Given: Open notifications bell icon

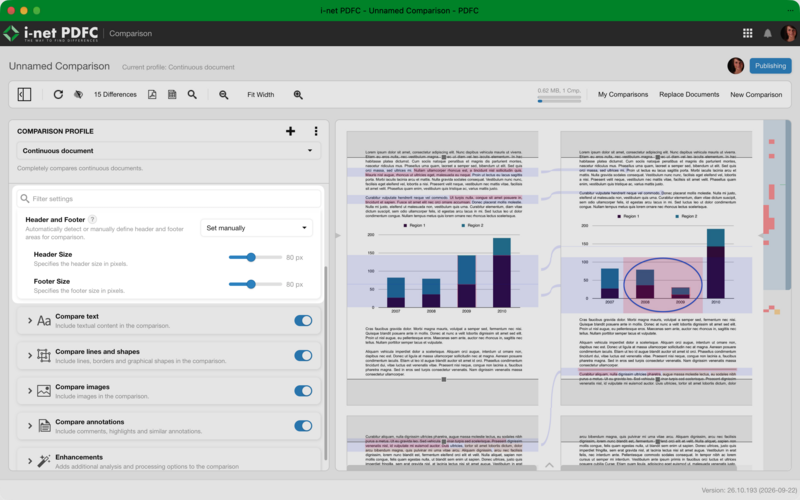Looking at the screenshot, I should pyautogui.click(x=767, y=34).
